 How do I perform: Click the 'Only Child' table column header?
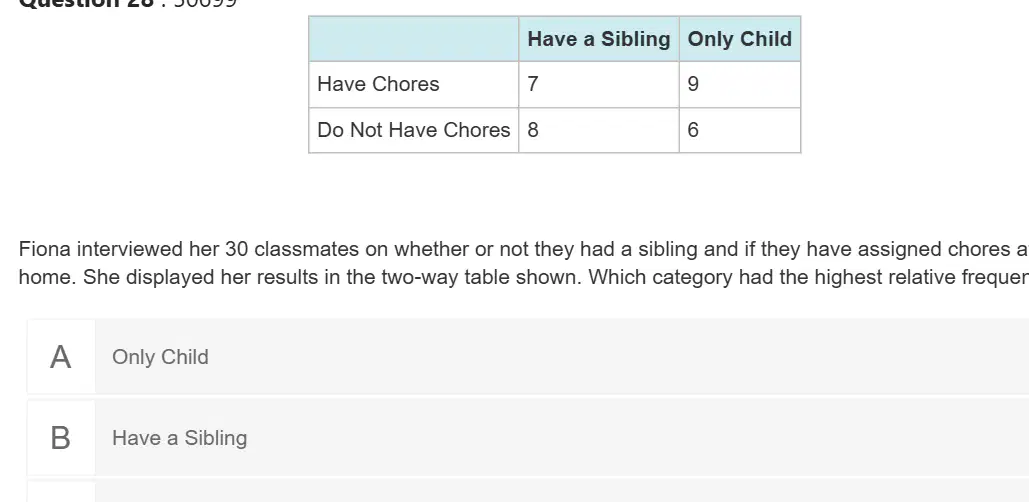[x=740, y=39]
